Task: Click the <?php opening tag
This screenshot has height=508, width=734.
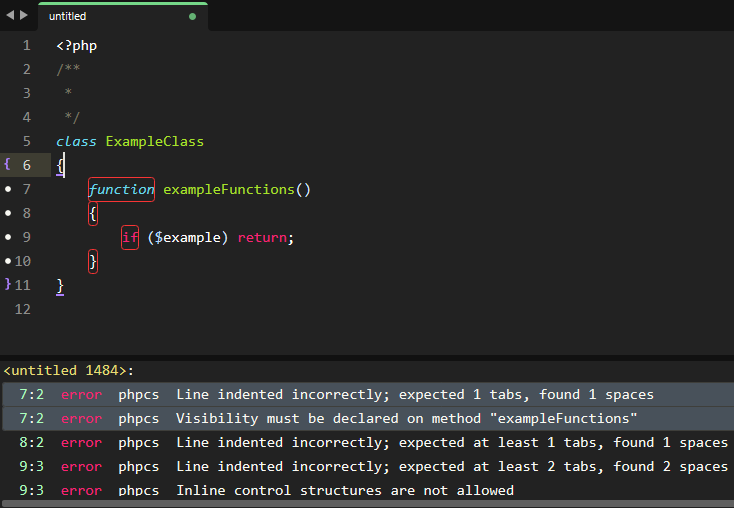Action: click(77, 45)
